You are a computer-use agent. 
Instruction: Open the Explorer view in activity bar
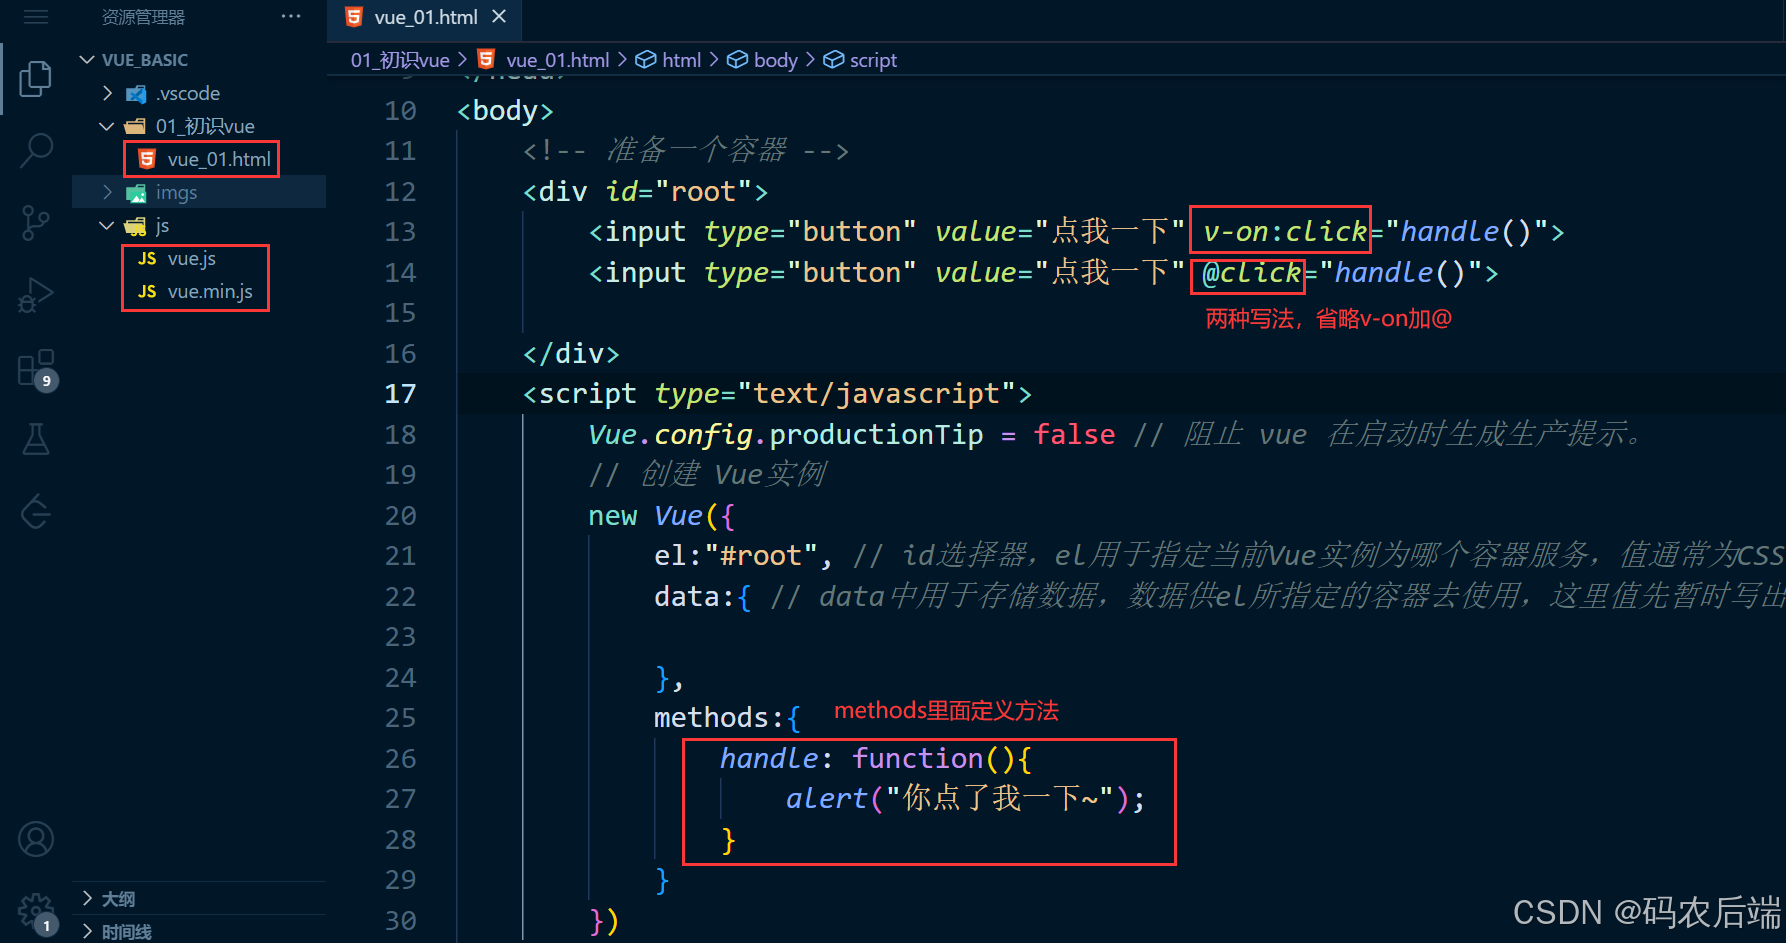(36, 78)
